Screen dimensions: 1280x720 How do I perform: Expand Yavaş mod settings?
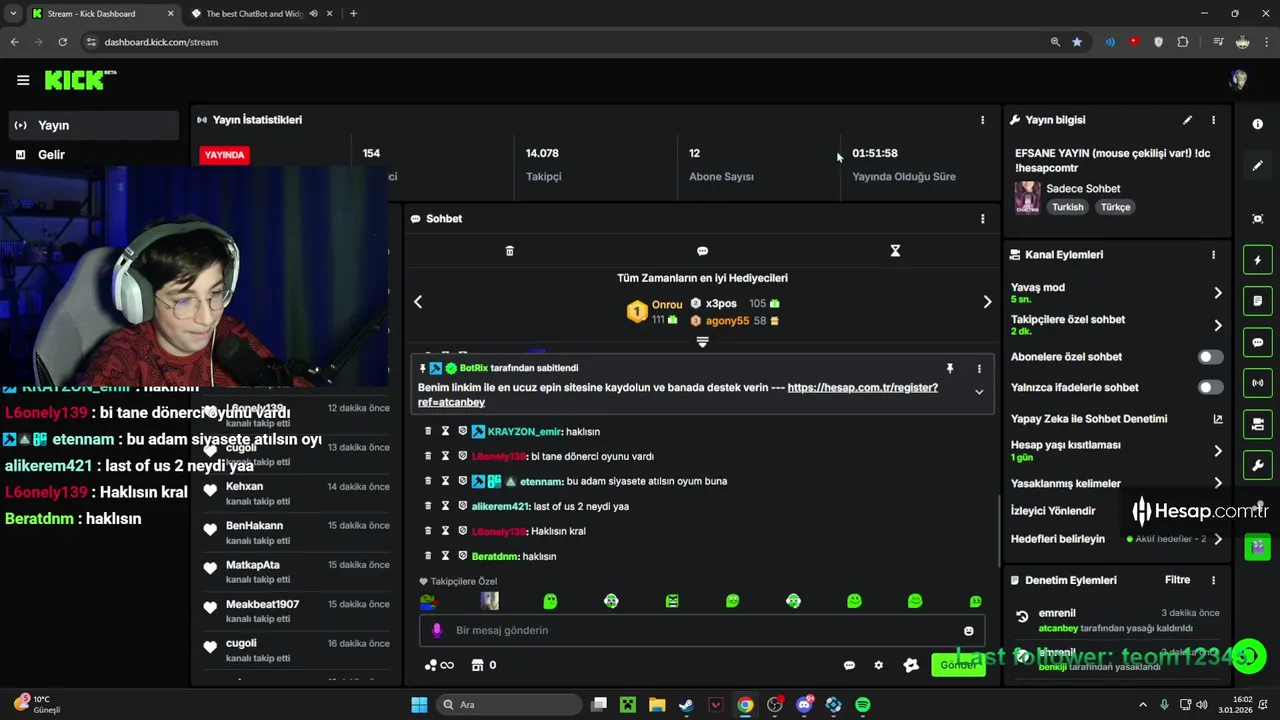(1217, 293)
